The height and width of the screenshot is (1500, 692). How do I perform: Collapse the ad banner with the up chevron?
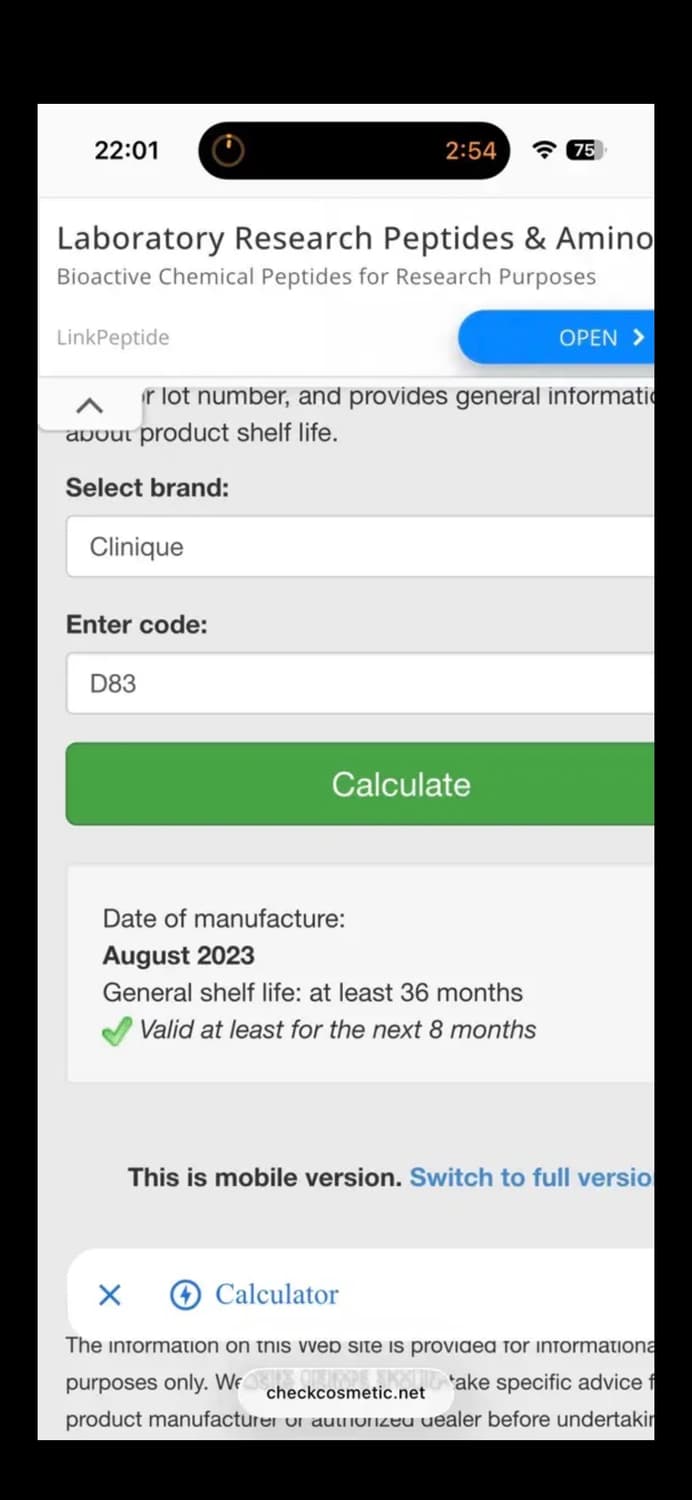pos(90,405)
